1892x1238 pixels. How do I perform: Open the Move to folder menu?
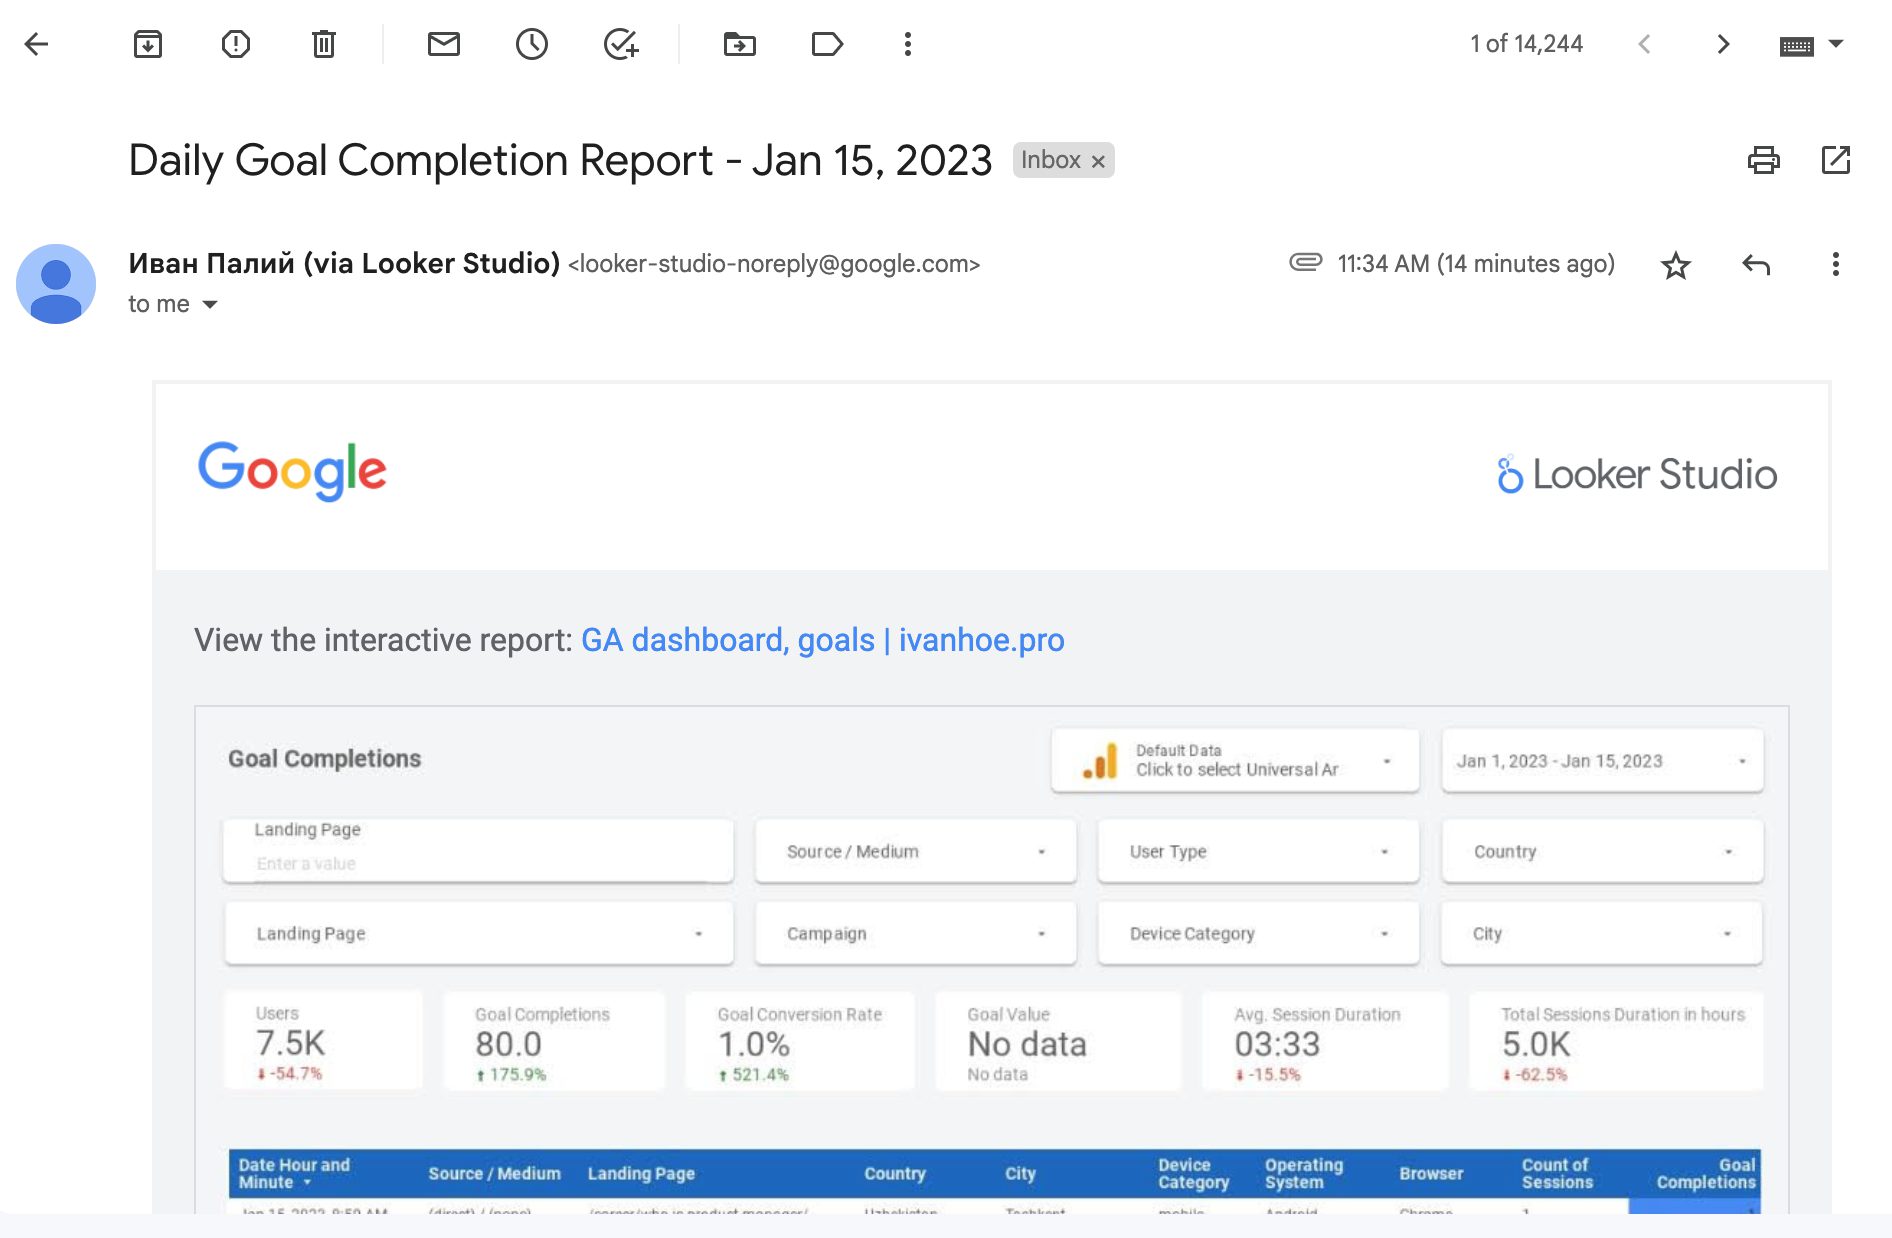click(740, 44)
